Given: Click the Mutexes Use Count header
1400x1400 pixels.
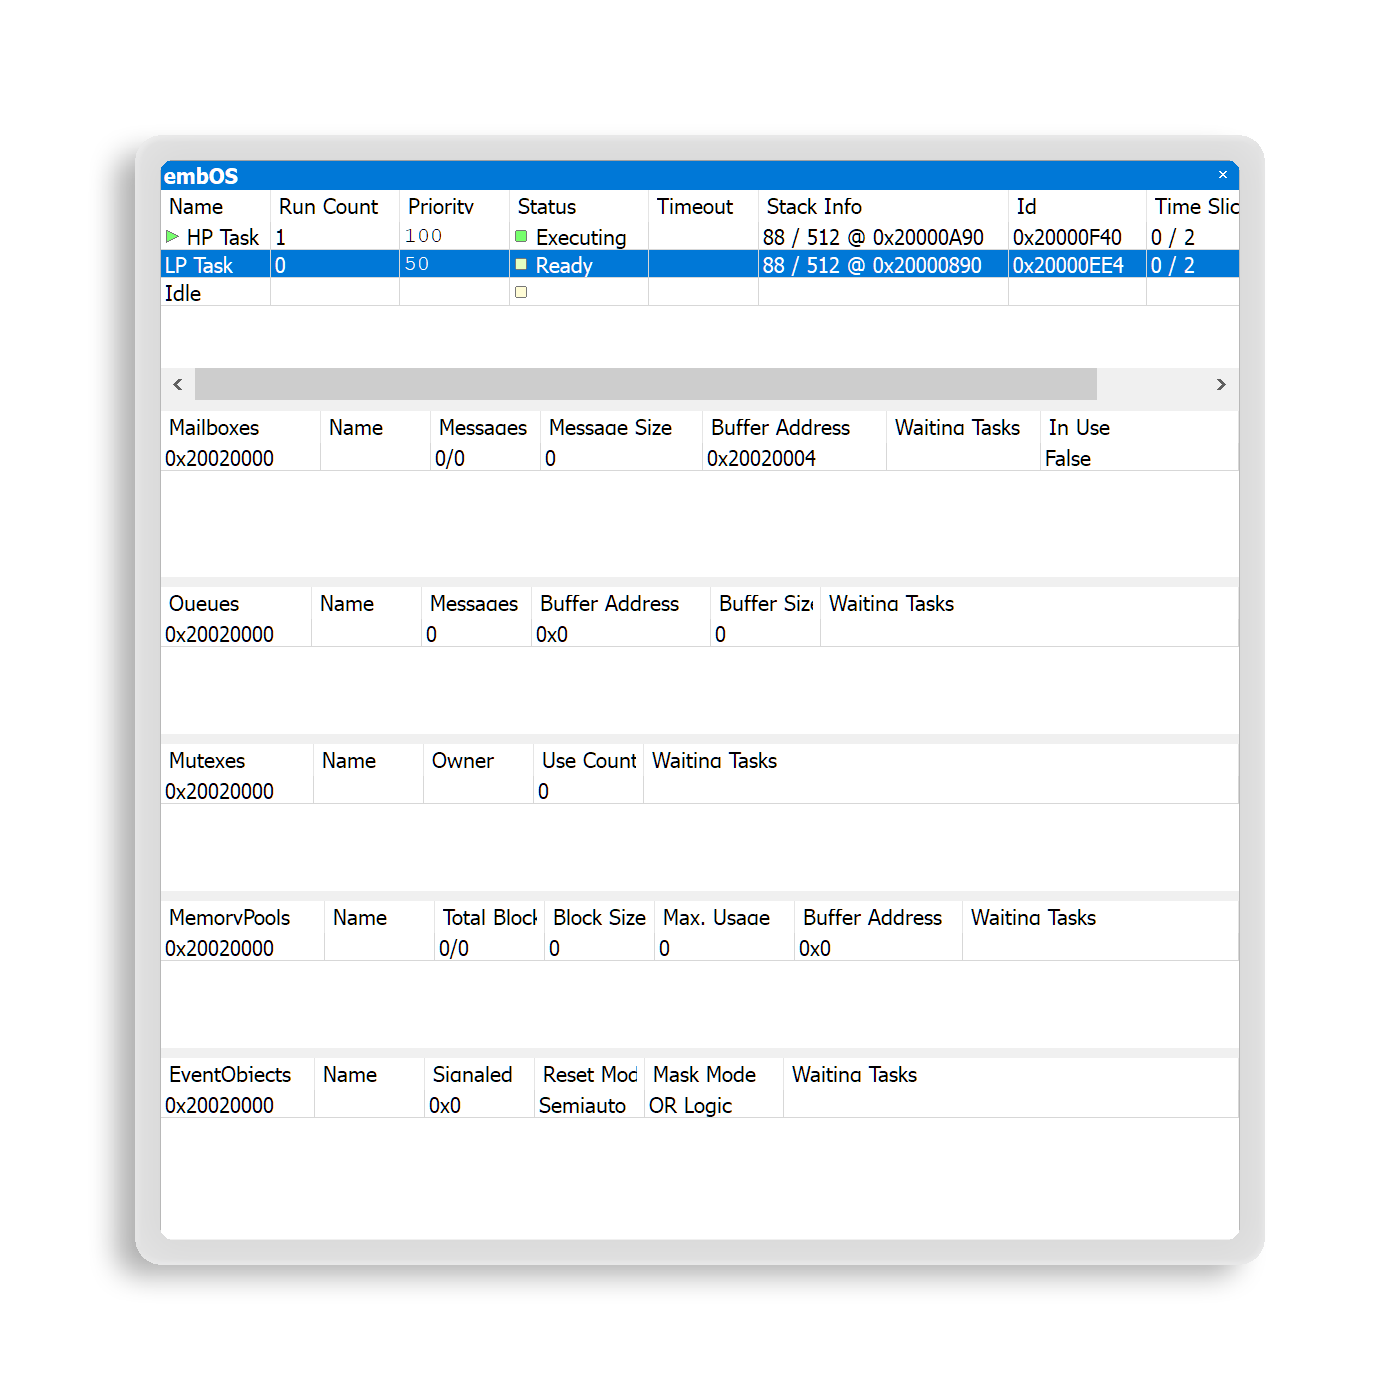Looking at the screenshot, I should pos(588,761).
